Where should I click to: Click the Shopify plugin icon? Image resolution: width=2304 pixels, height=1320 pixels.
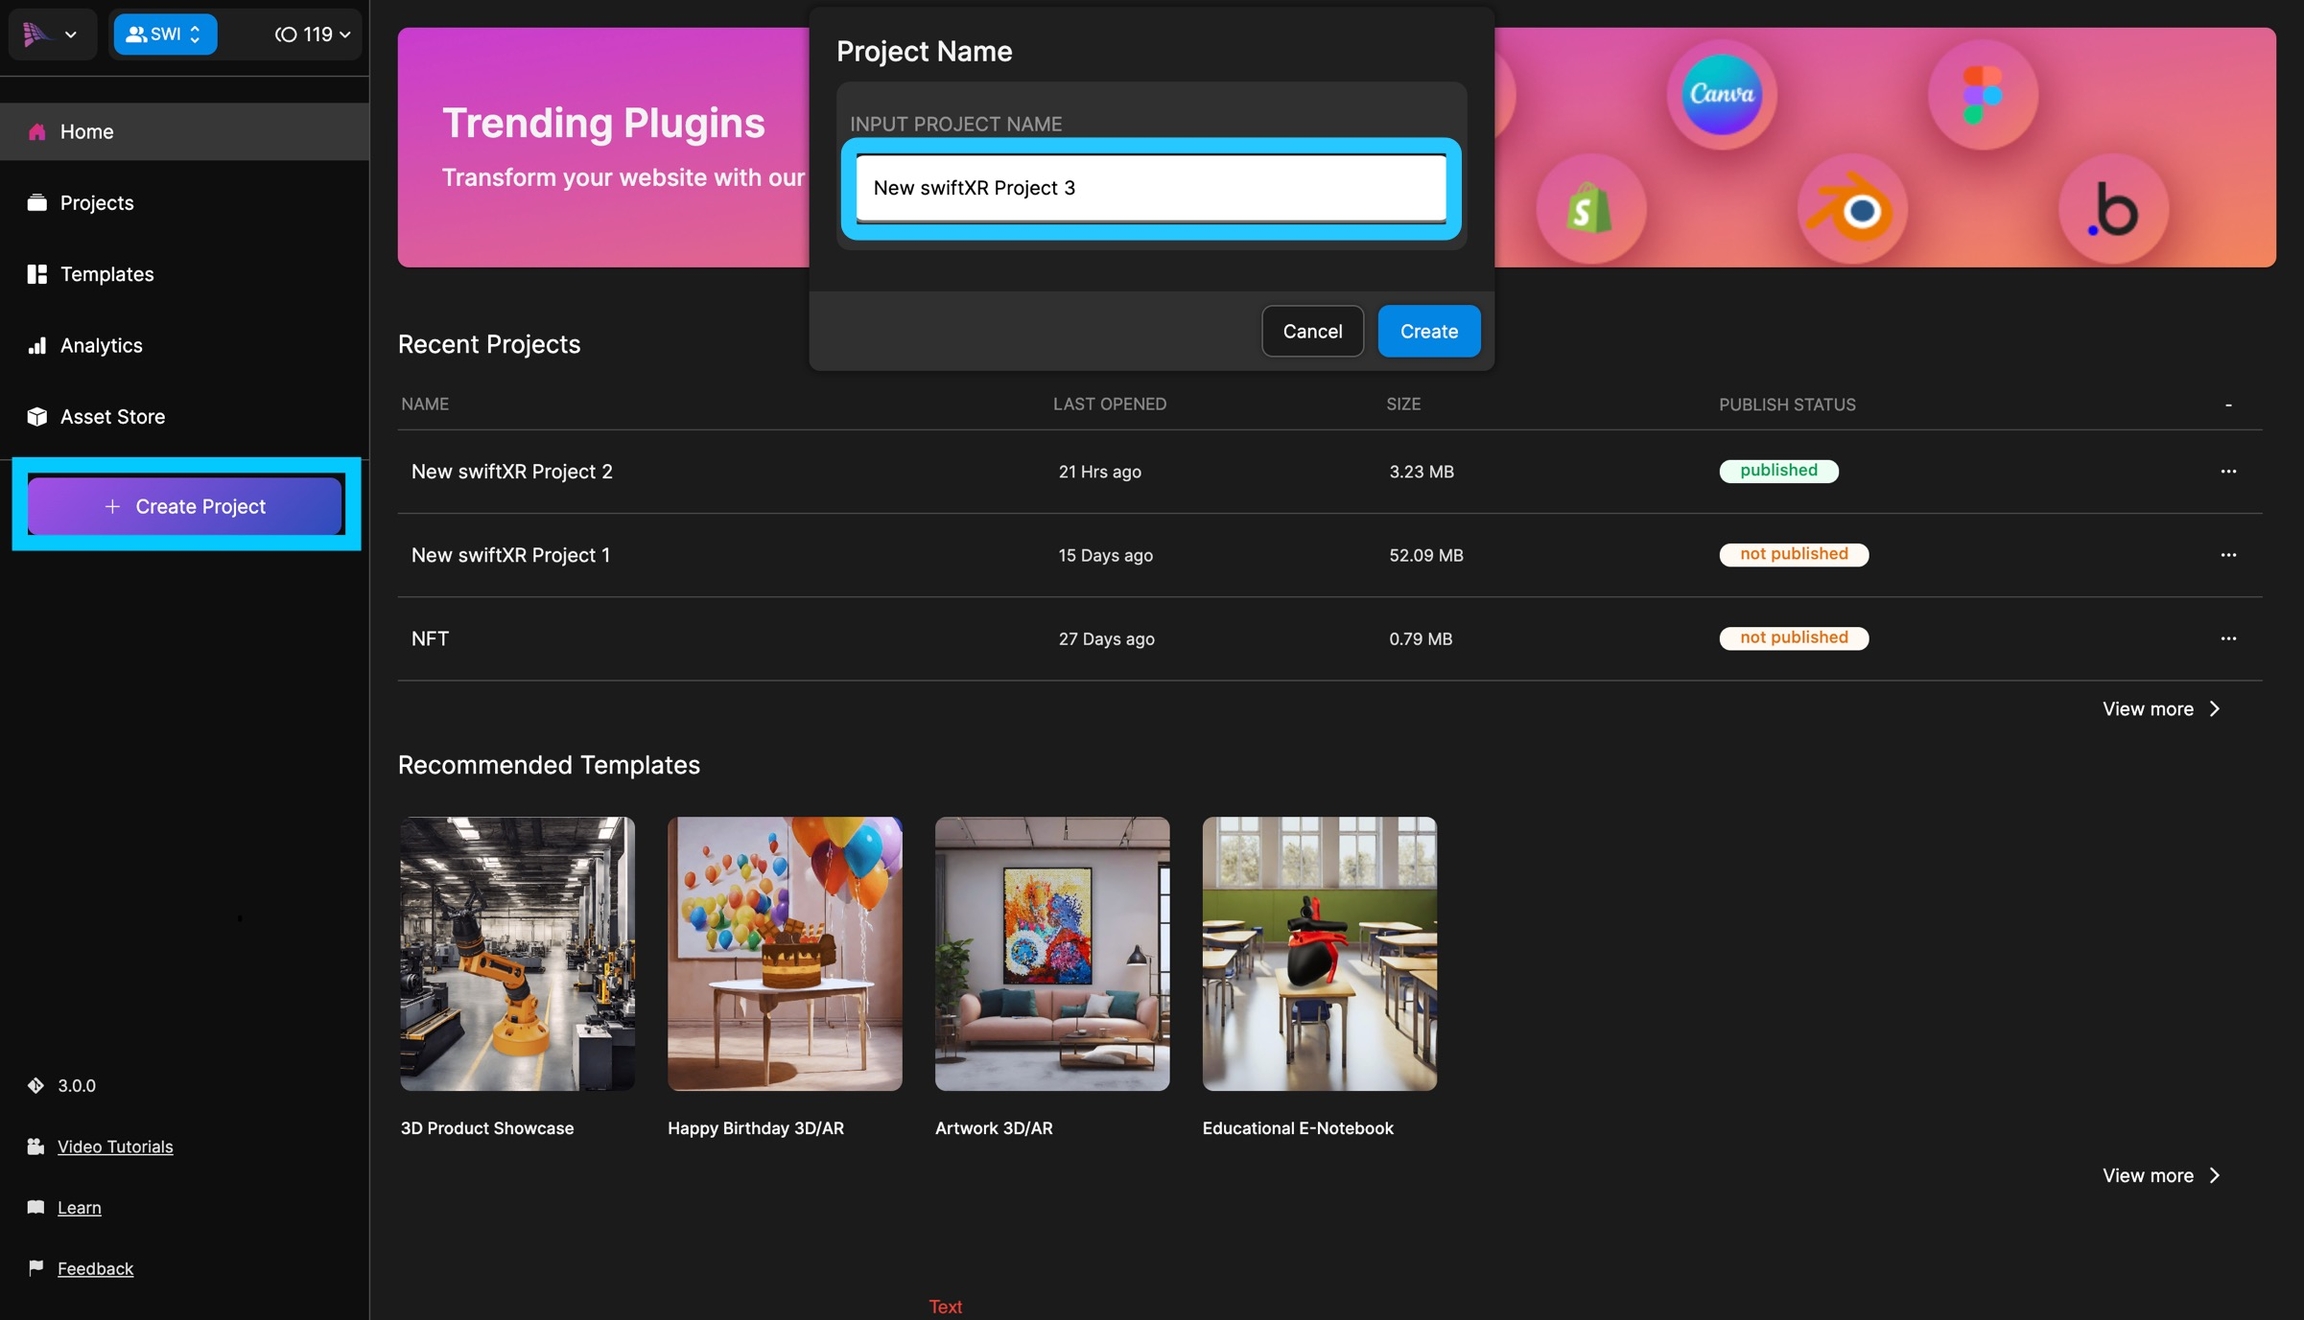click(1590, 209)
